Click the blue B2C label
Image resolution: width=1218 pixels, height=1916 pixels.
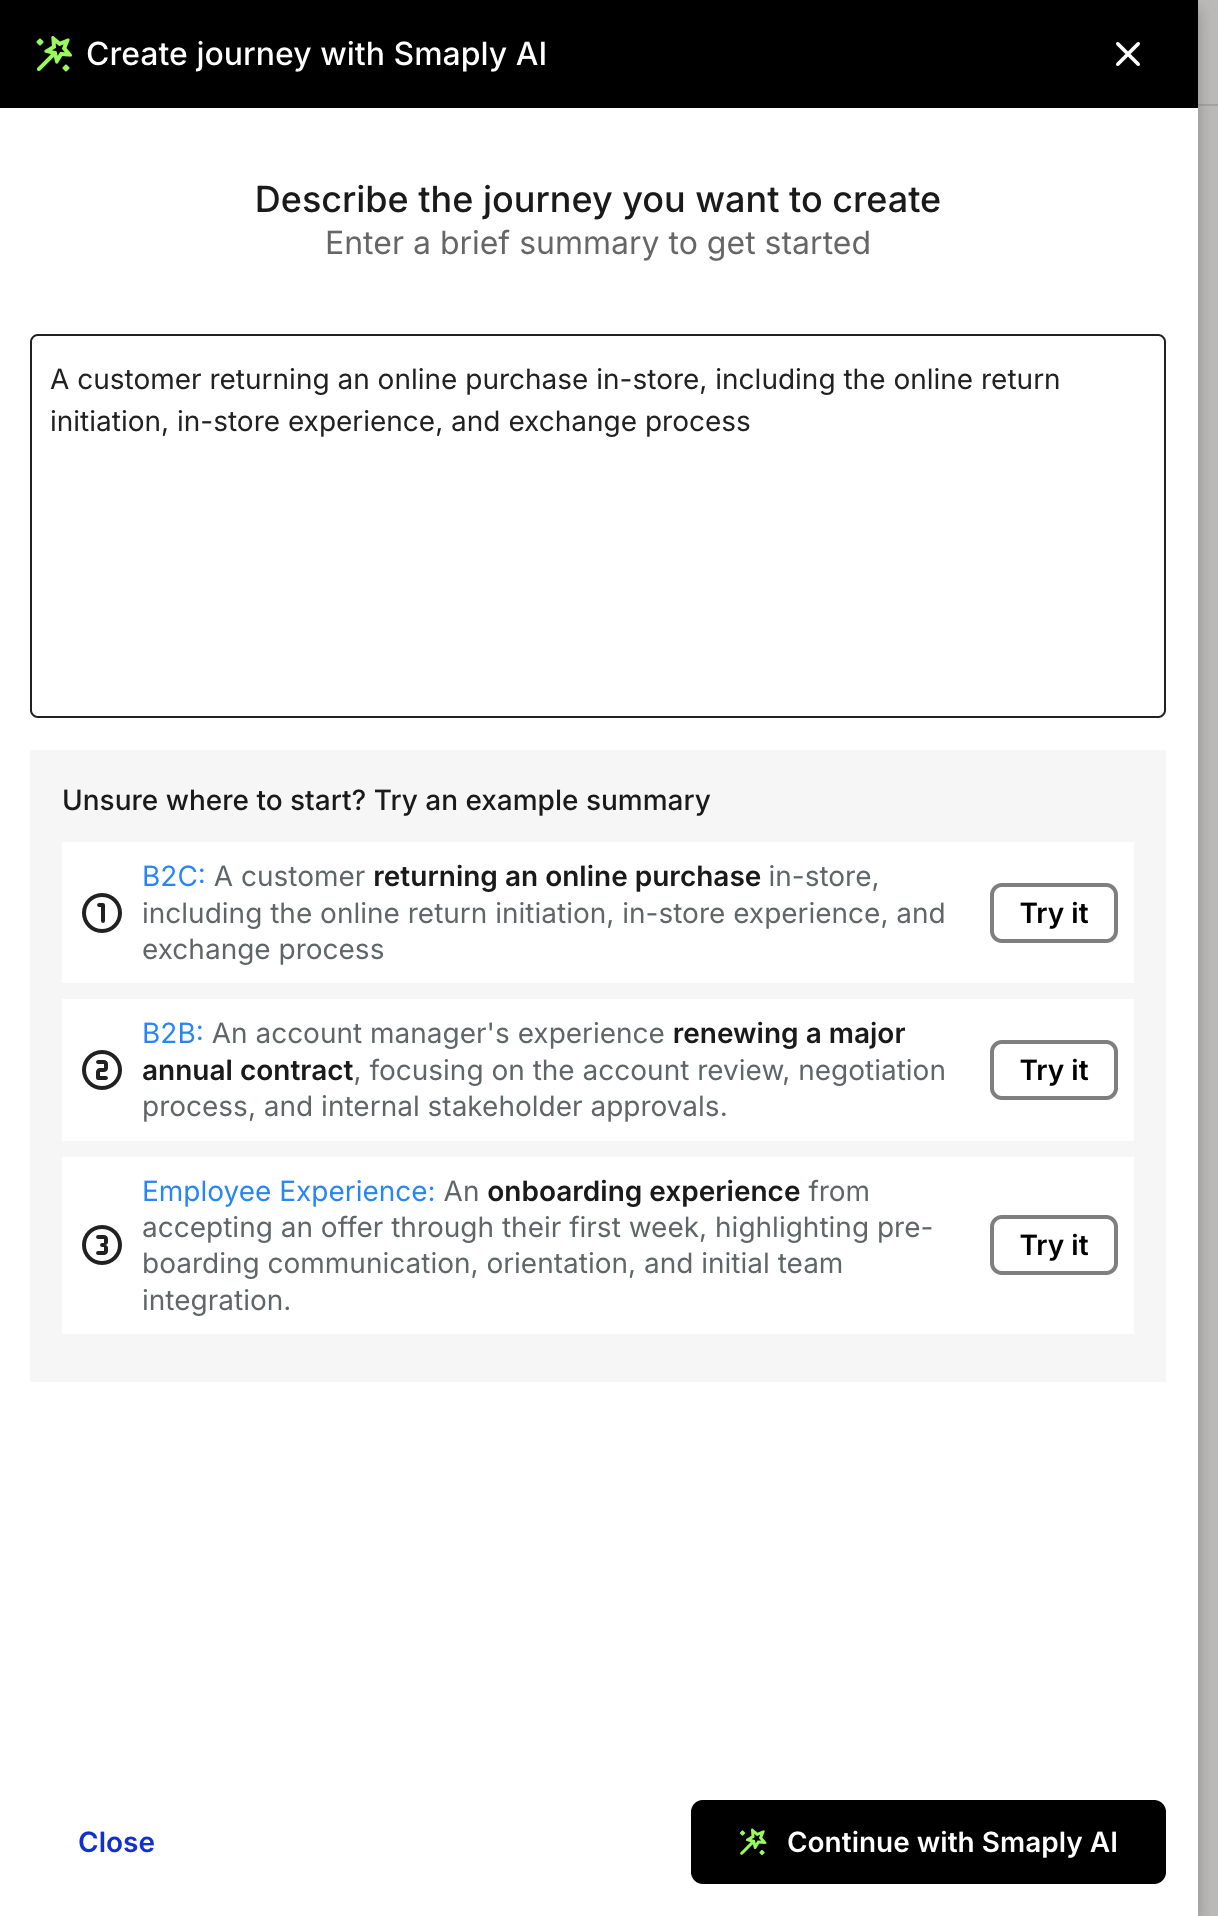click(173, 877)
